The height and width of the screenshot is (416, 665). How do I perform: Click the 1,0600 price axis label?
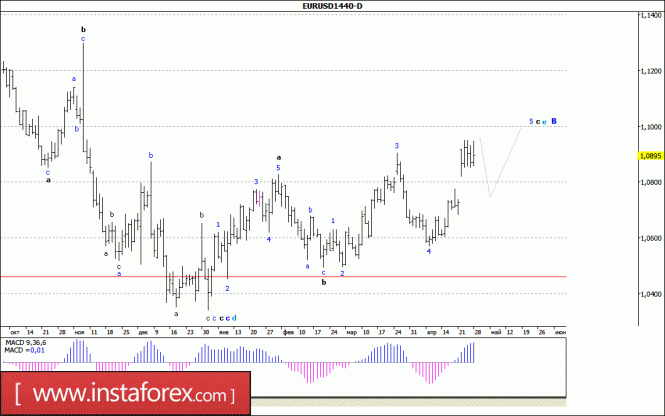(651, 238)
